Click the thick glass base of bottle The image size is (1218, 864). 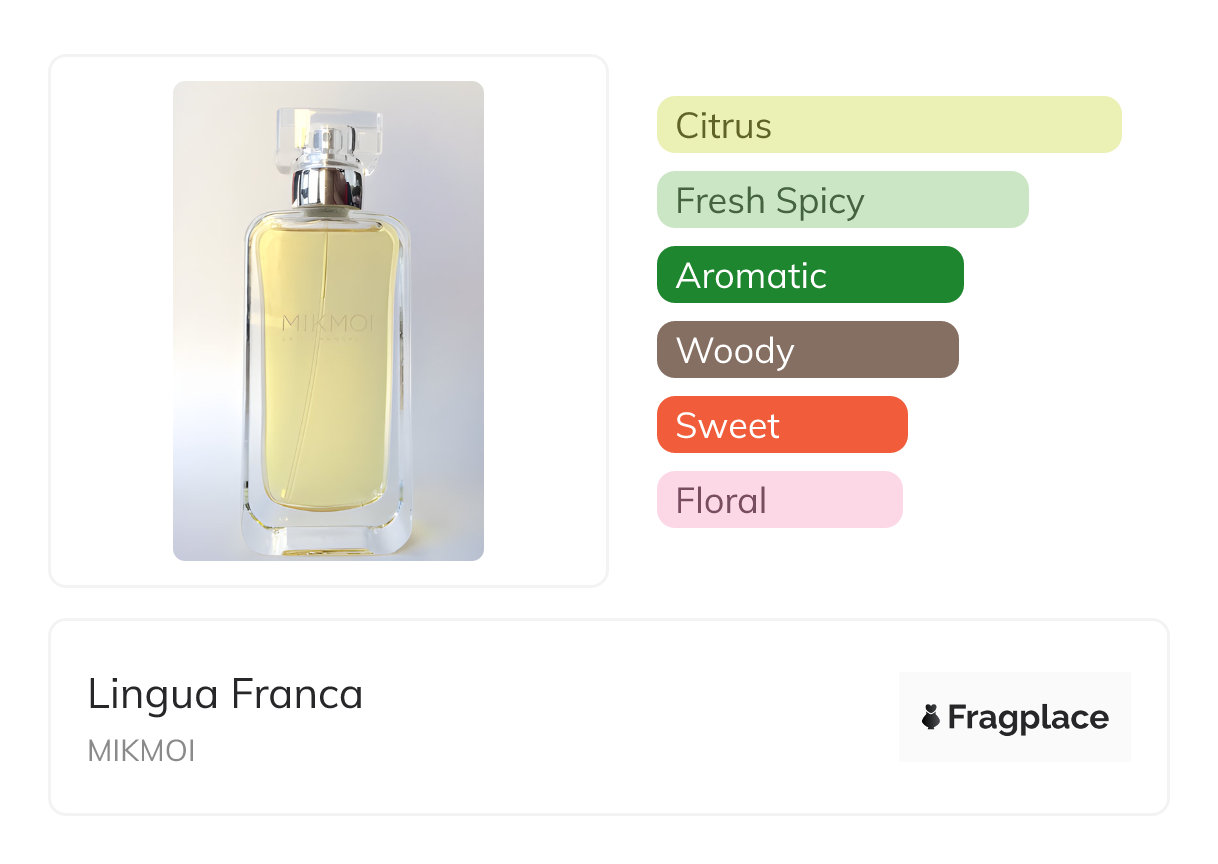(x=327, y=535)
